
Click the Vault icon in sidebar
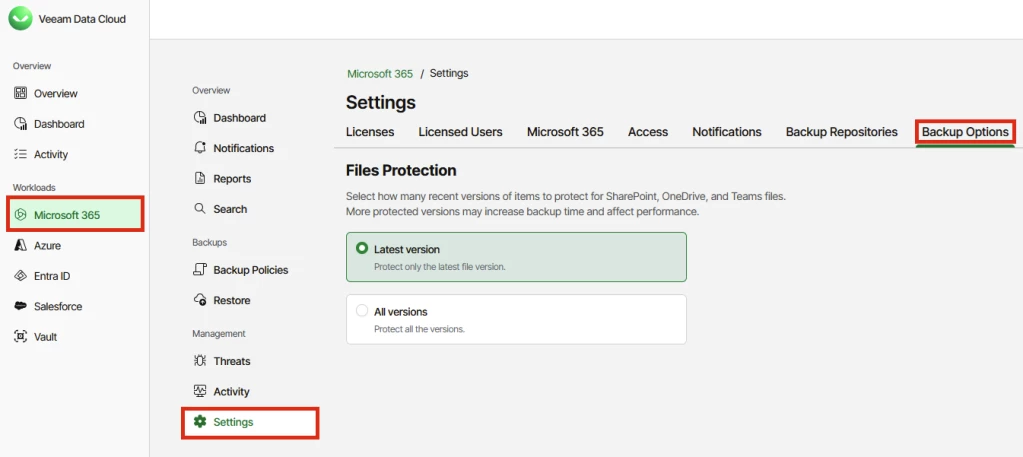21,337
